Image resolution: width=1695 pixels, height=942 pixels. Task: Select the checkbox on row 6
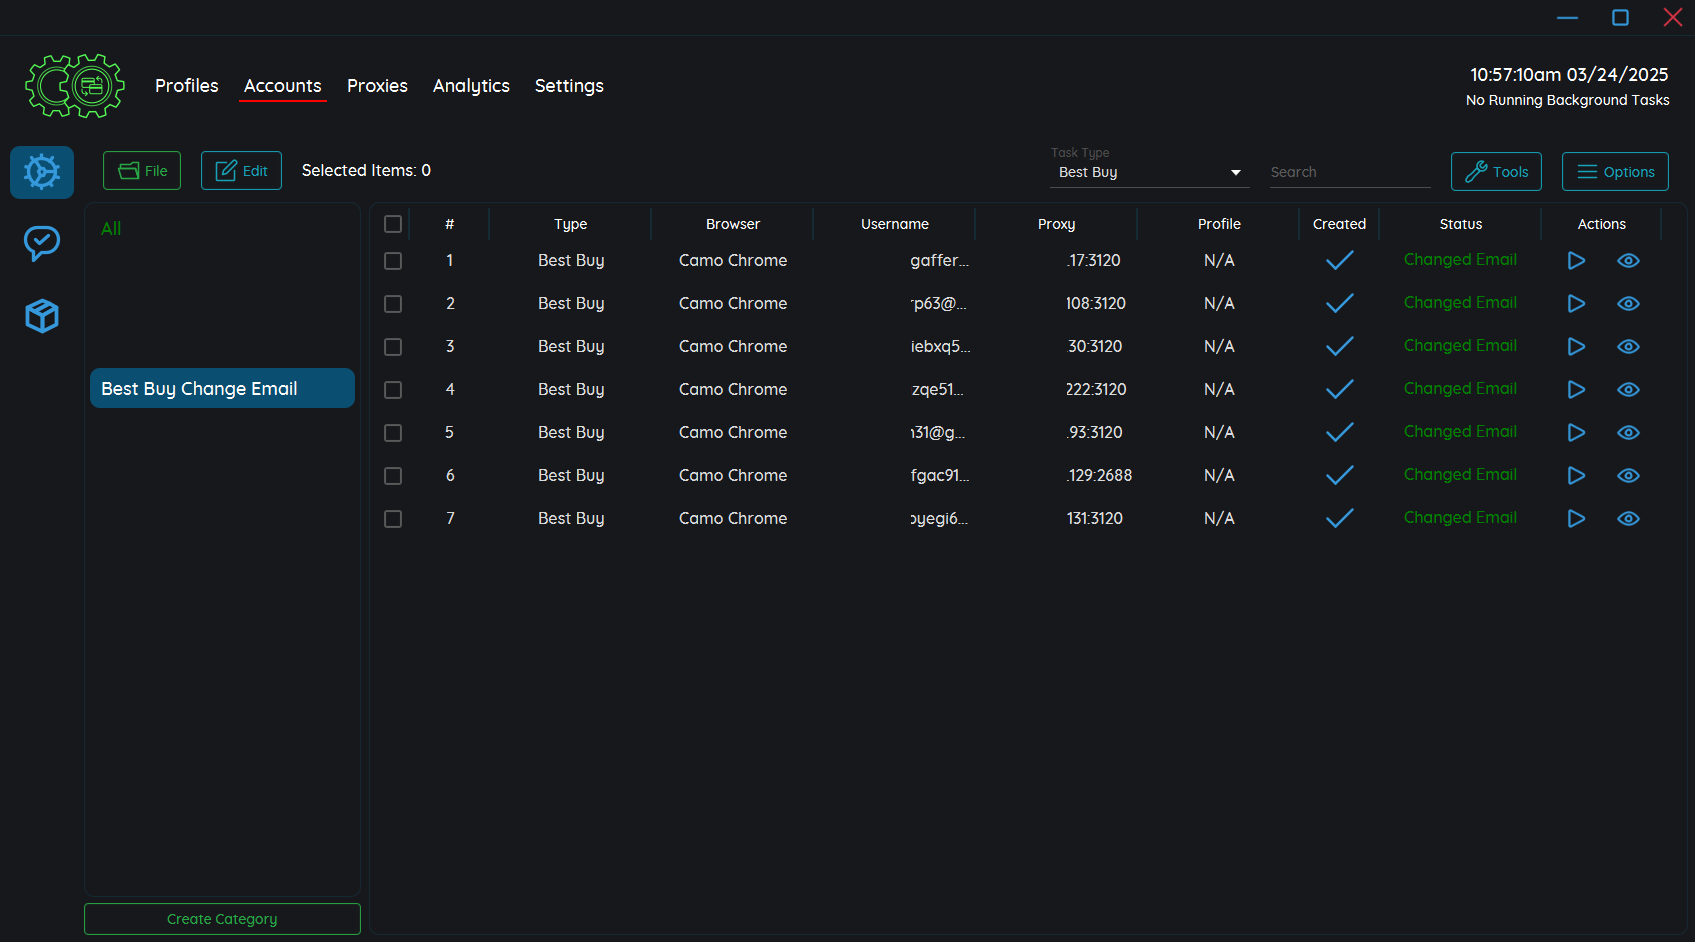pyautogui.click(x=393, y=476)
